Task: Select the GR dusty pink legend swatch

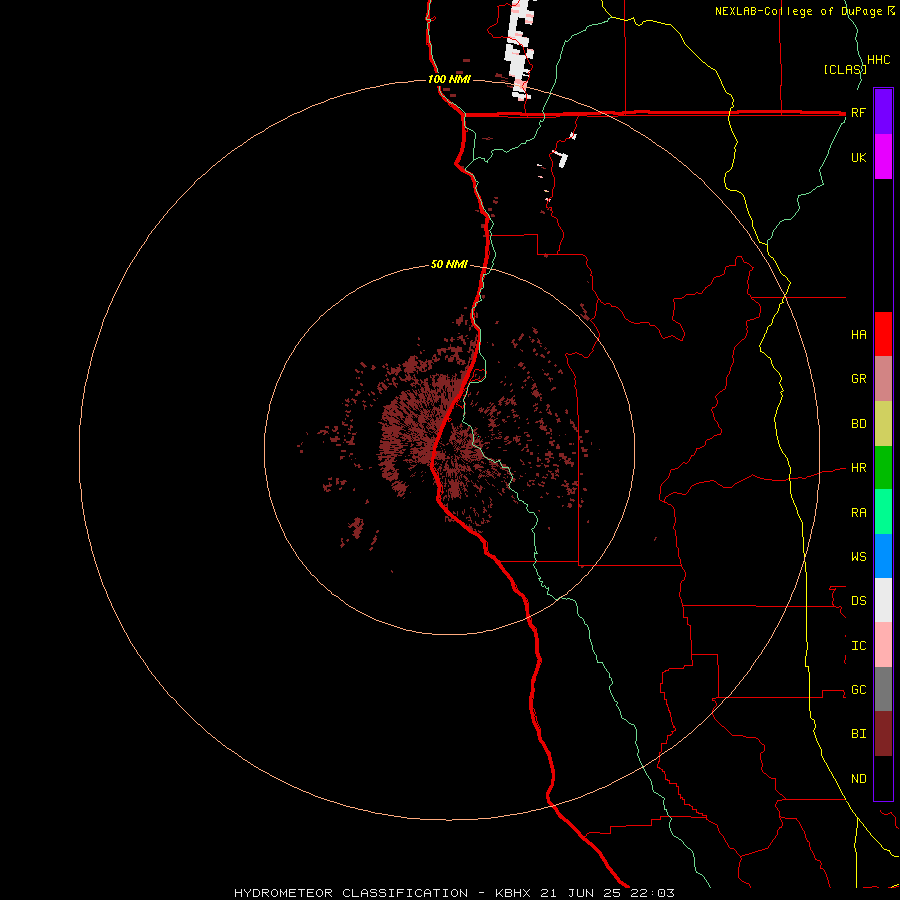Action: point(883,379)
